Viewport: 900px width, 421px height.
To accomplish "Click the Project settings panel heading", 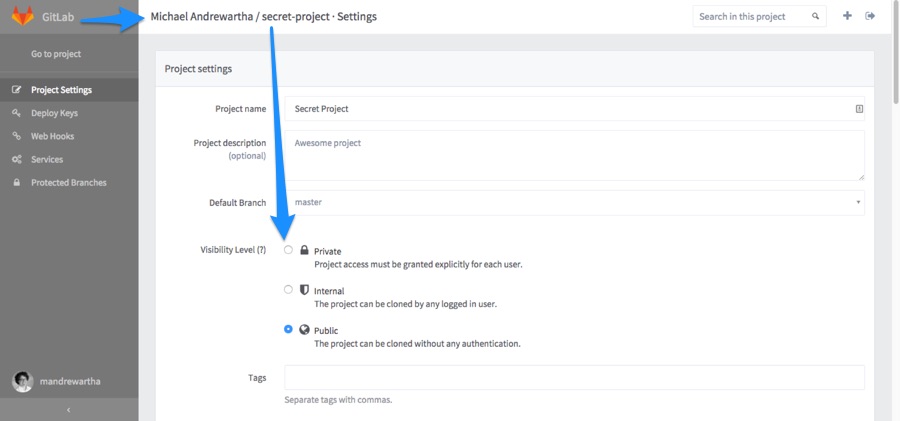I will click(199, 69).
